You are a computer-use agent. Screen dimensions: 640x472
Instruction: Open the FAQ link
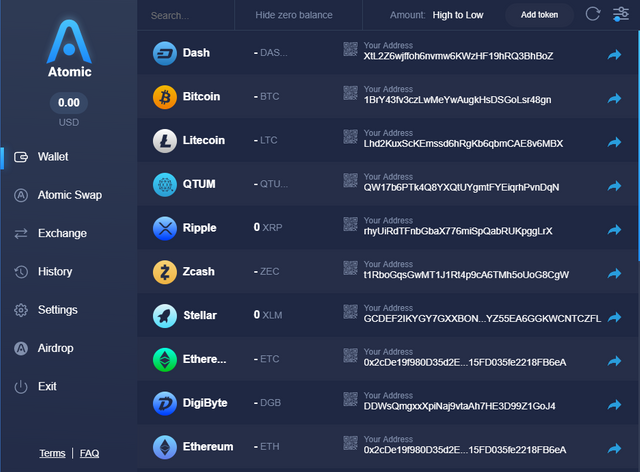click(89, 453)
